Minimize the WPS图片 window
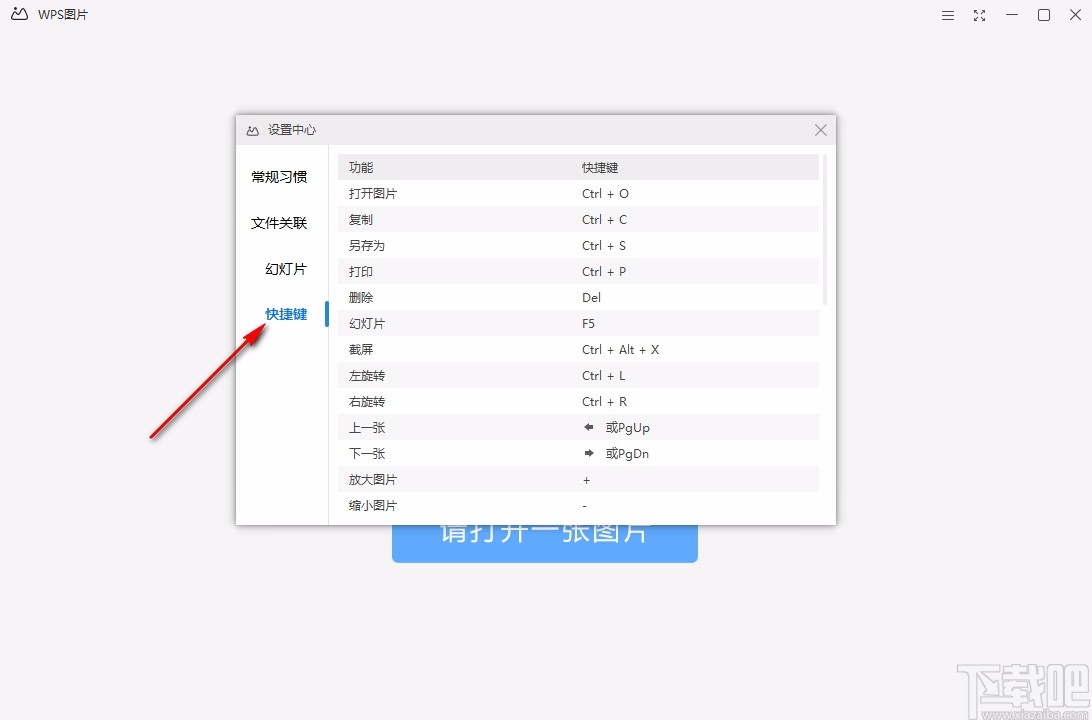Viewport: 1092px width, 720px height. (1011, 15)
